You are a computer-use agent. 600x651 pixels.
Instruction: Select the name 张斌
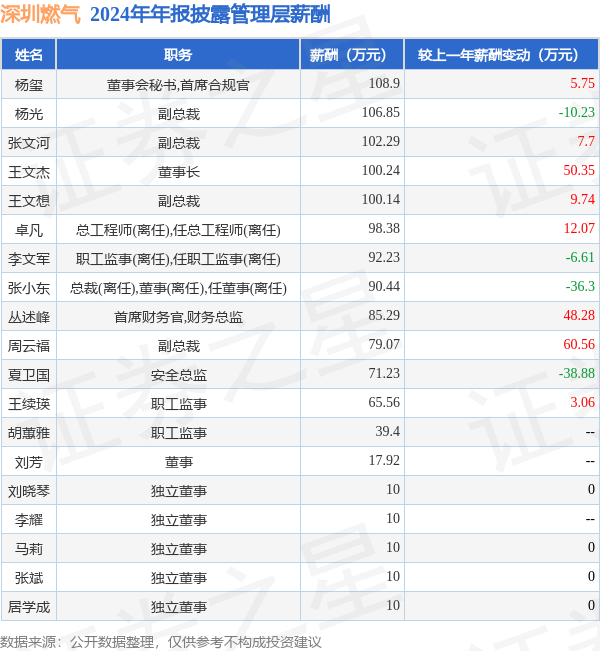tap(29, 578)
